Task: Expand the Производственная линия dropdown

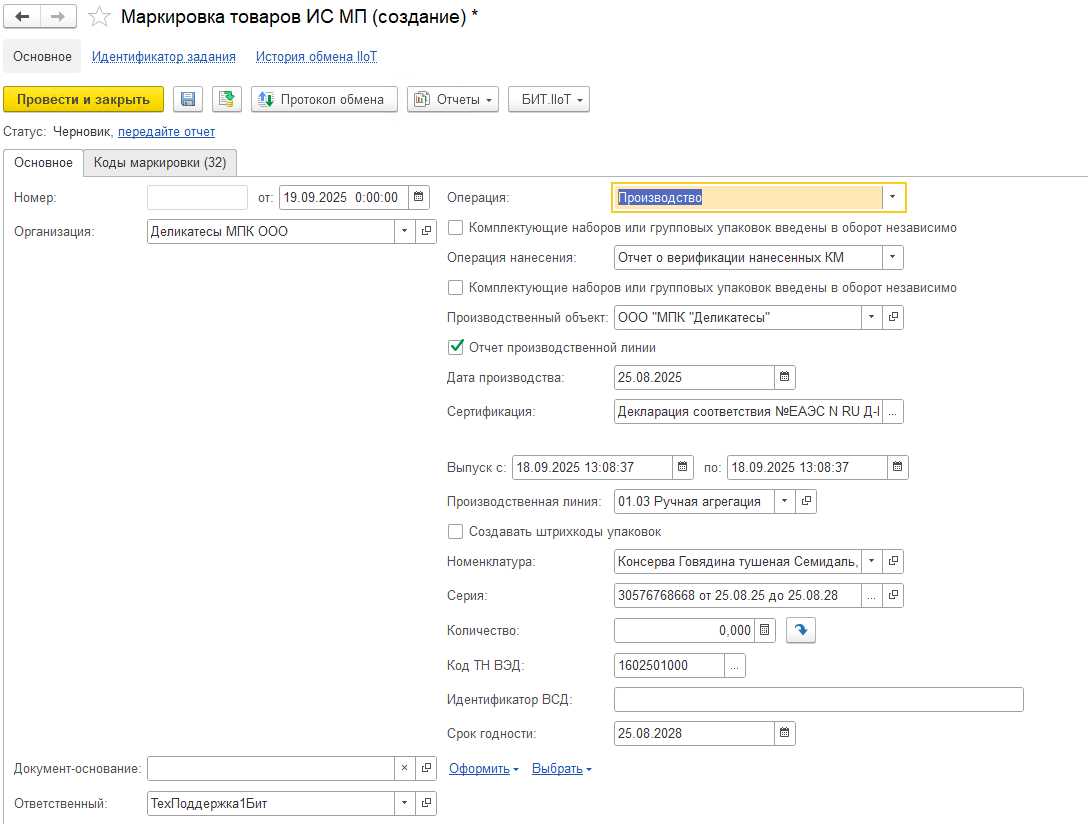Action: click(784, 502)
